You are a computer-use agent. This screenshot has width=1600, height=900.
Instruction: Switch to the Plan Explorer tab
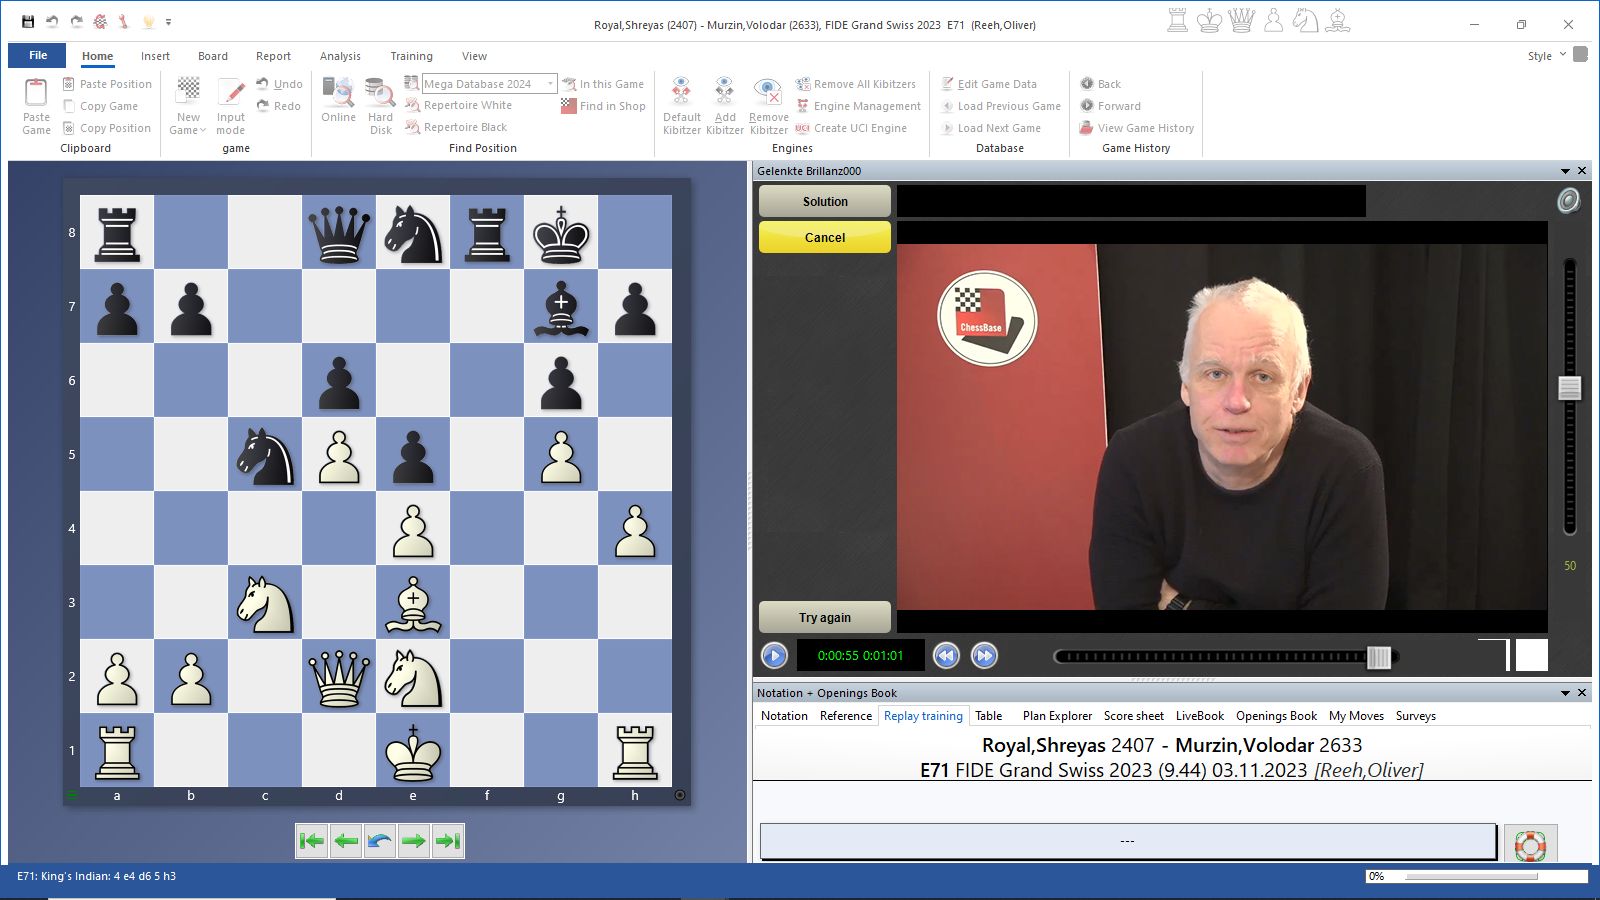1057,716
